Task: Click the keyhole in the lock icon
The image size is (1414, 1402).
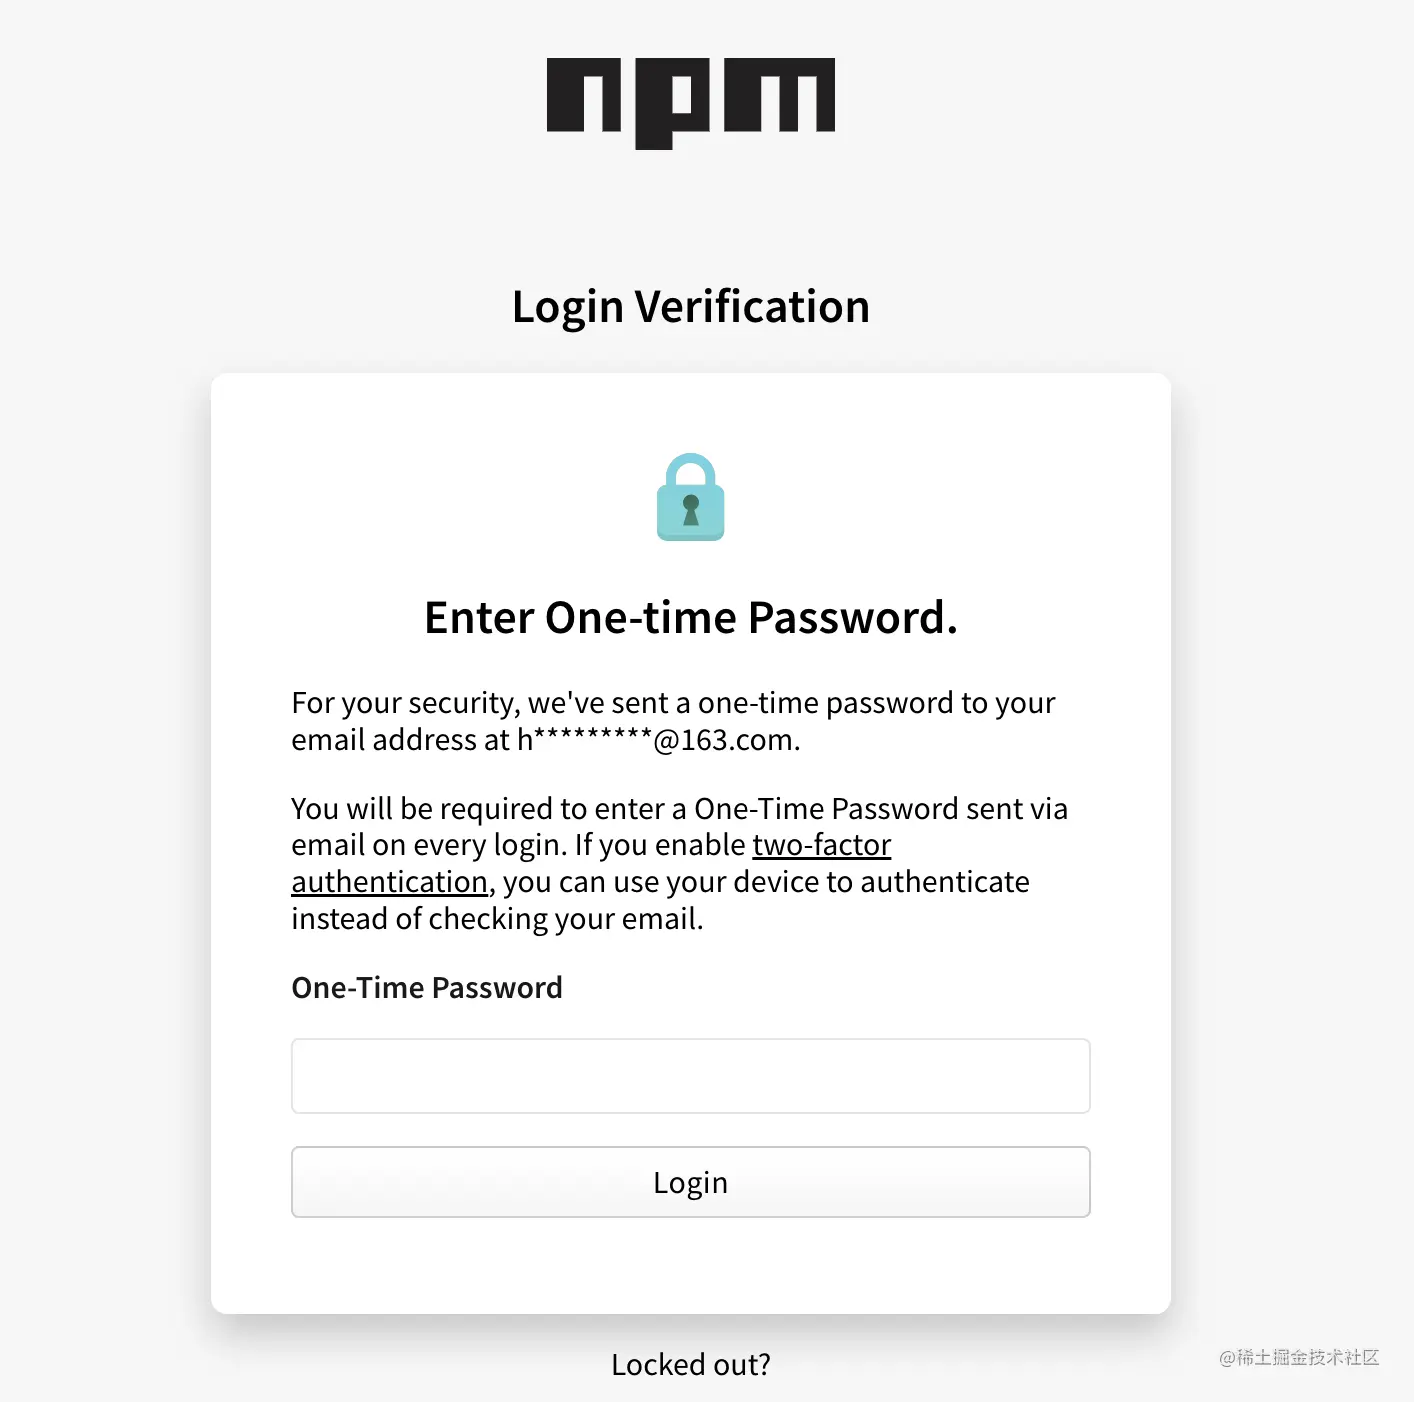Action: 690,509
